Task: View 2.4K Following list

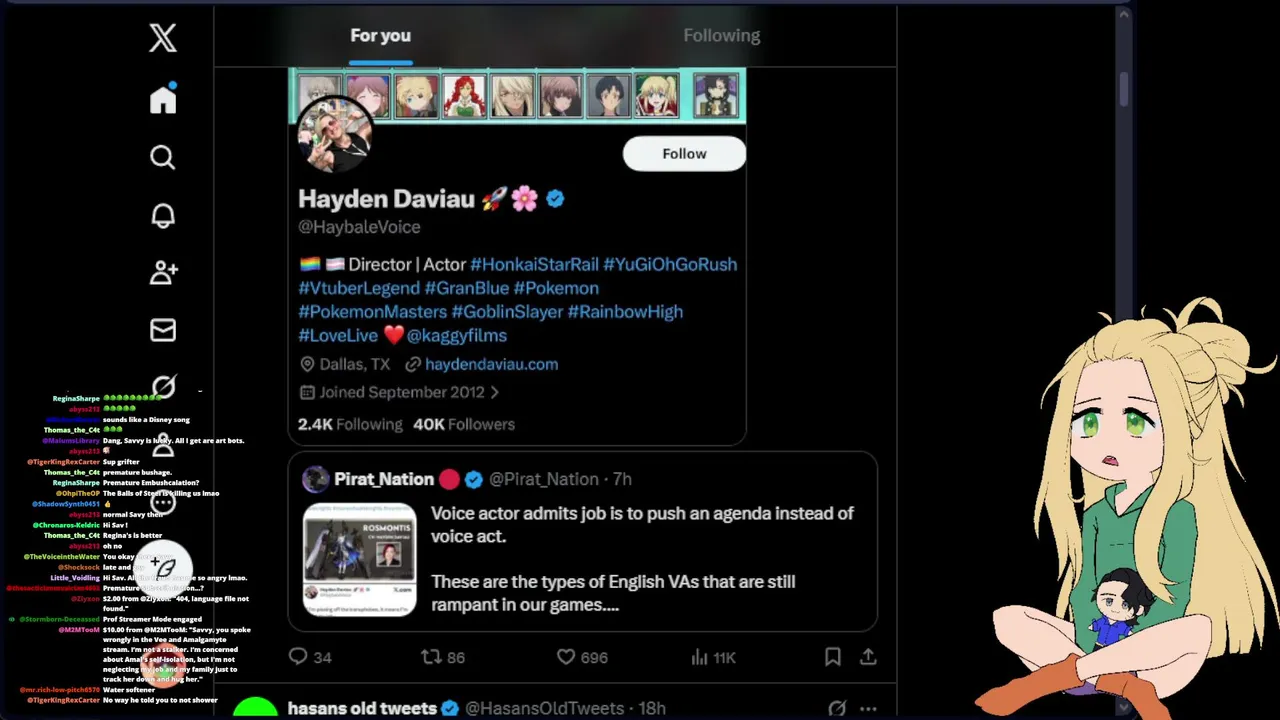Action: tap(350, 424)
